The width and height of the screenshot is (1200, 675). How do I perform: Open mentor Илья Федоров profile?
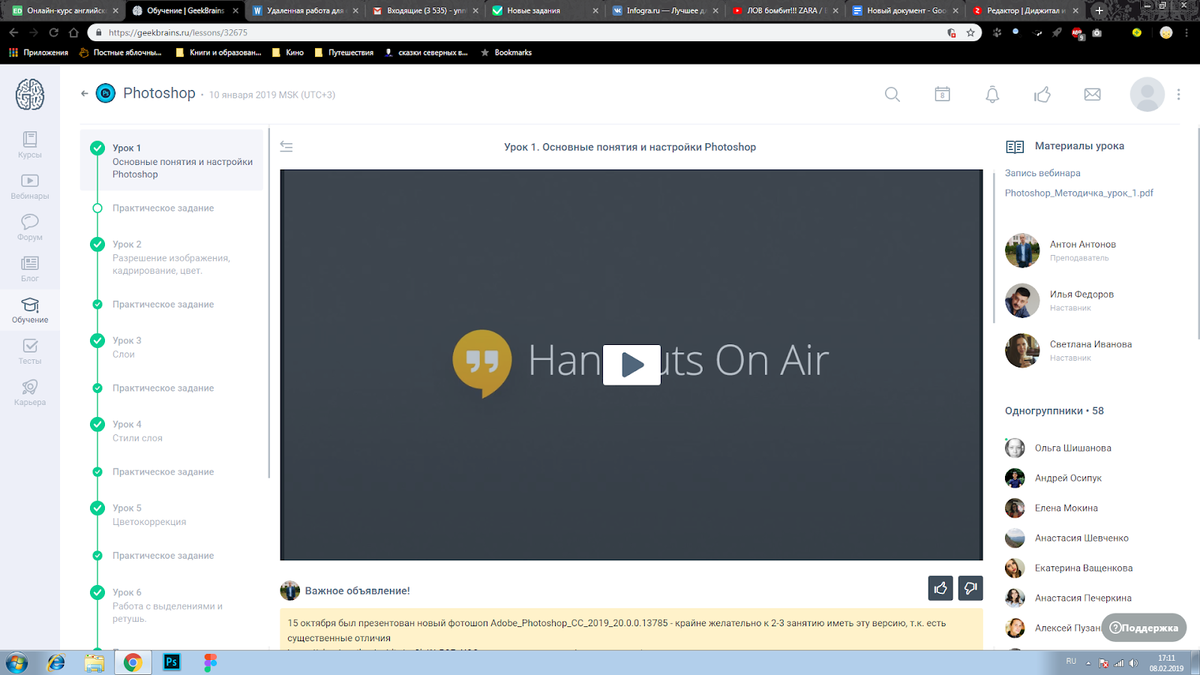[1082, 294]
